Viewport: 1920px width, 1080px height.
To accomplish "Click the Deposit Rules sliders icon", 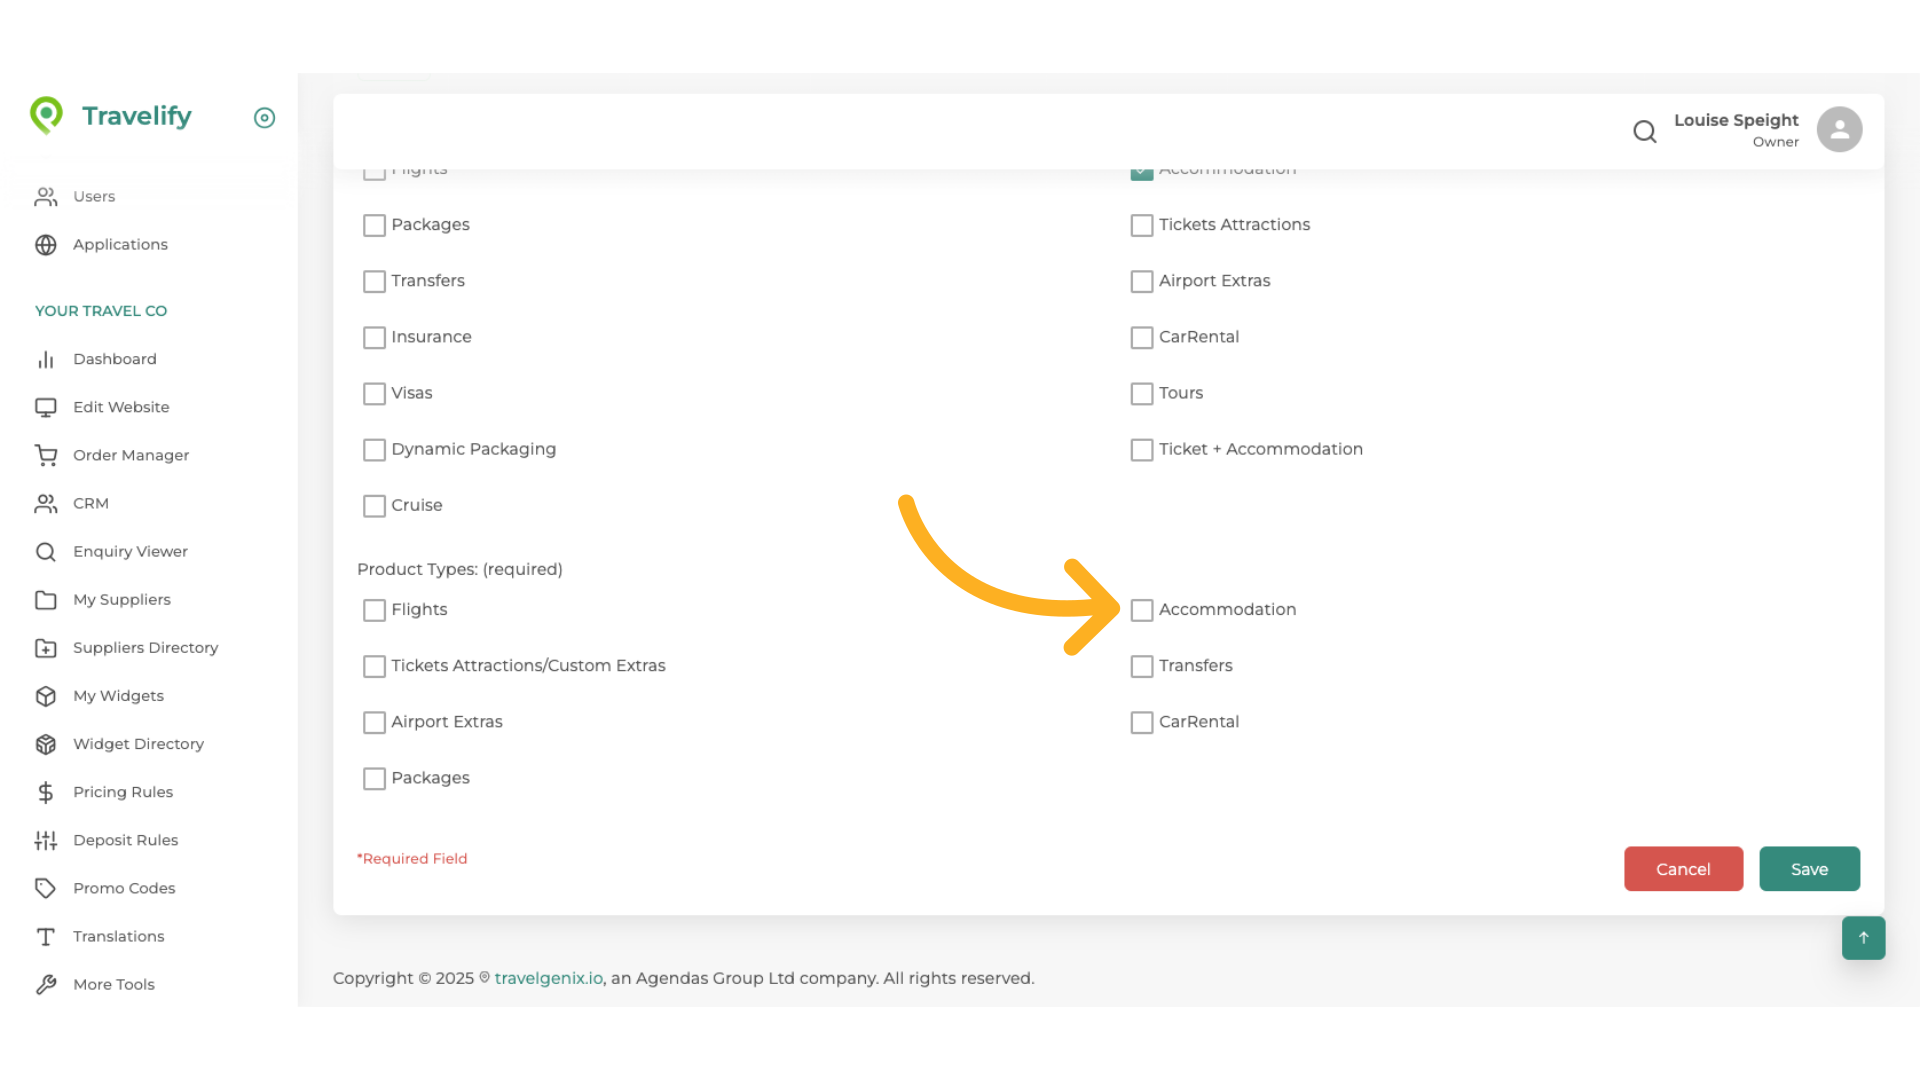I will click(x=46, y=840).
